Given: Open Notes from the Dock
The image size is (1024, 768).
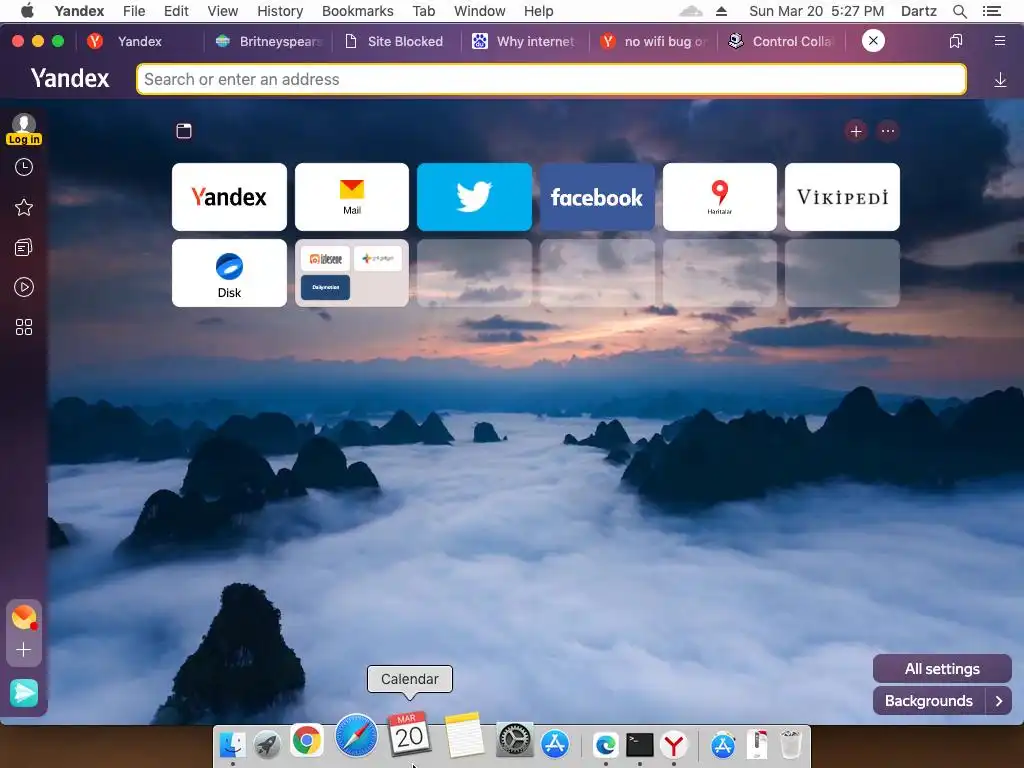Looking at the screenshot, I should point(464,735).
